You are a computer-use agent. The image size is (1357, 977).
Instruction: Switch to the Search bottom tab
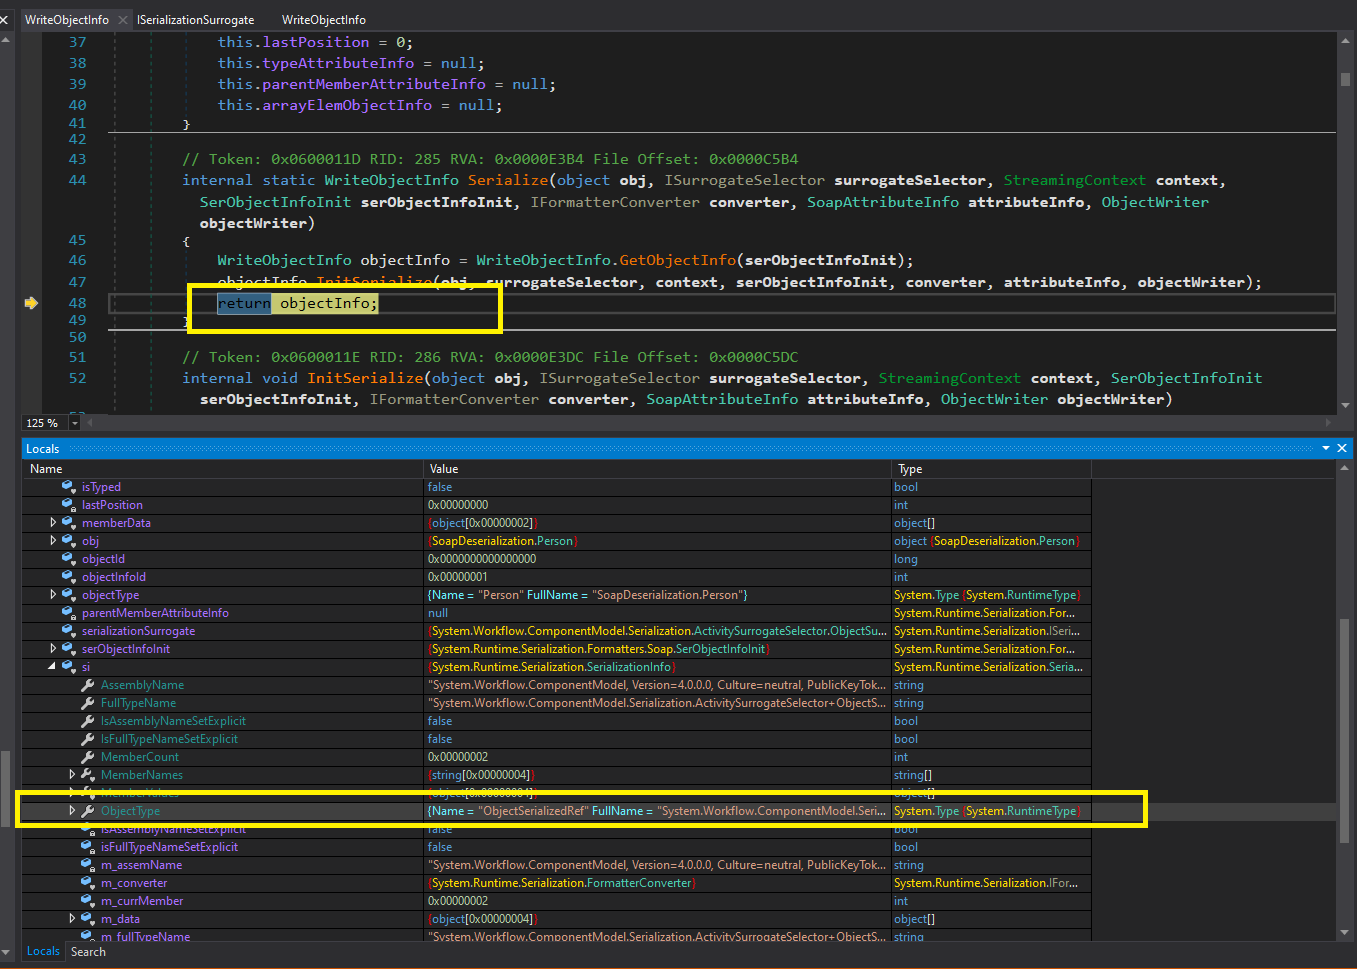(x=88, y=952)
